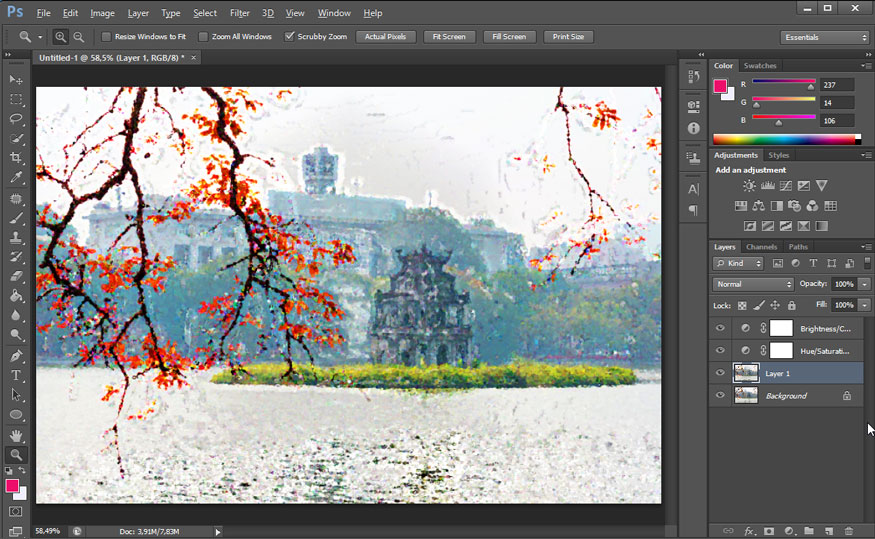This screenshot has height=539, width=875.
Task: Switch to the Channels tab
Action: [761, 246]
